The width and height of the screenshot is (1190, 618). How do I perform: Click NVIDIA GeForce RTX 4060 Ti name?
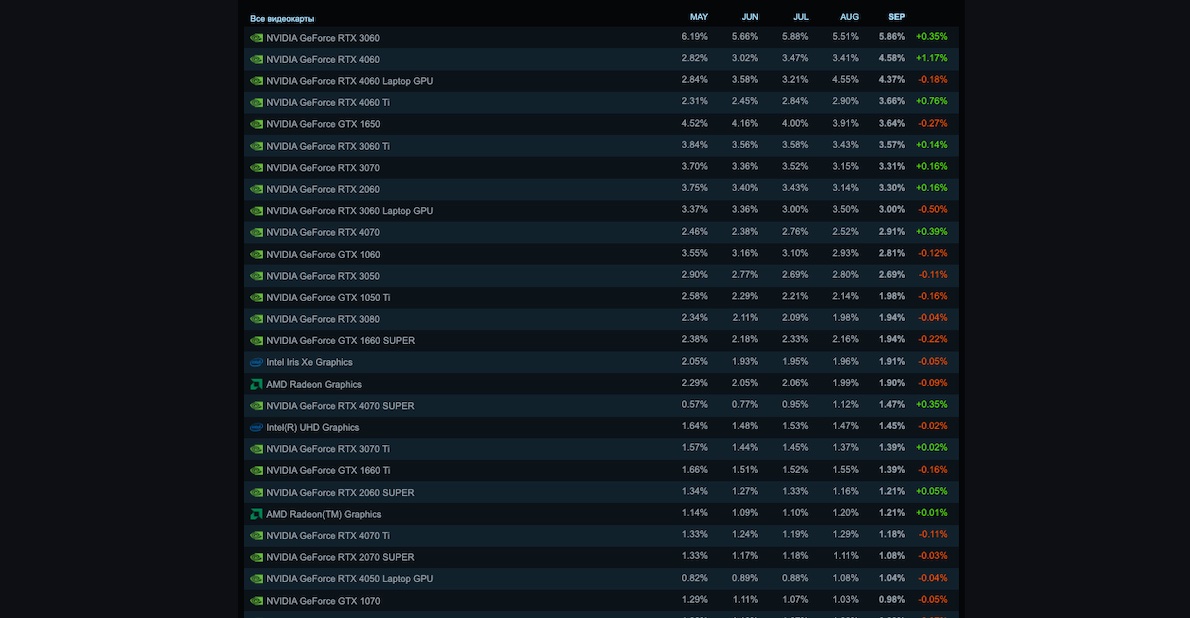pyautogui.click(x=328, y=102)
